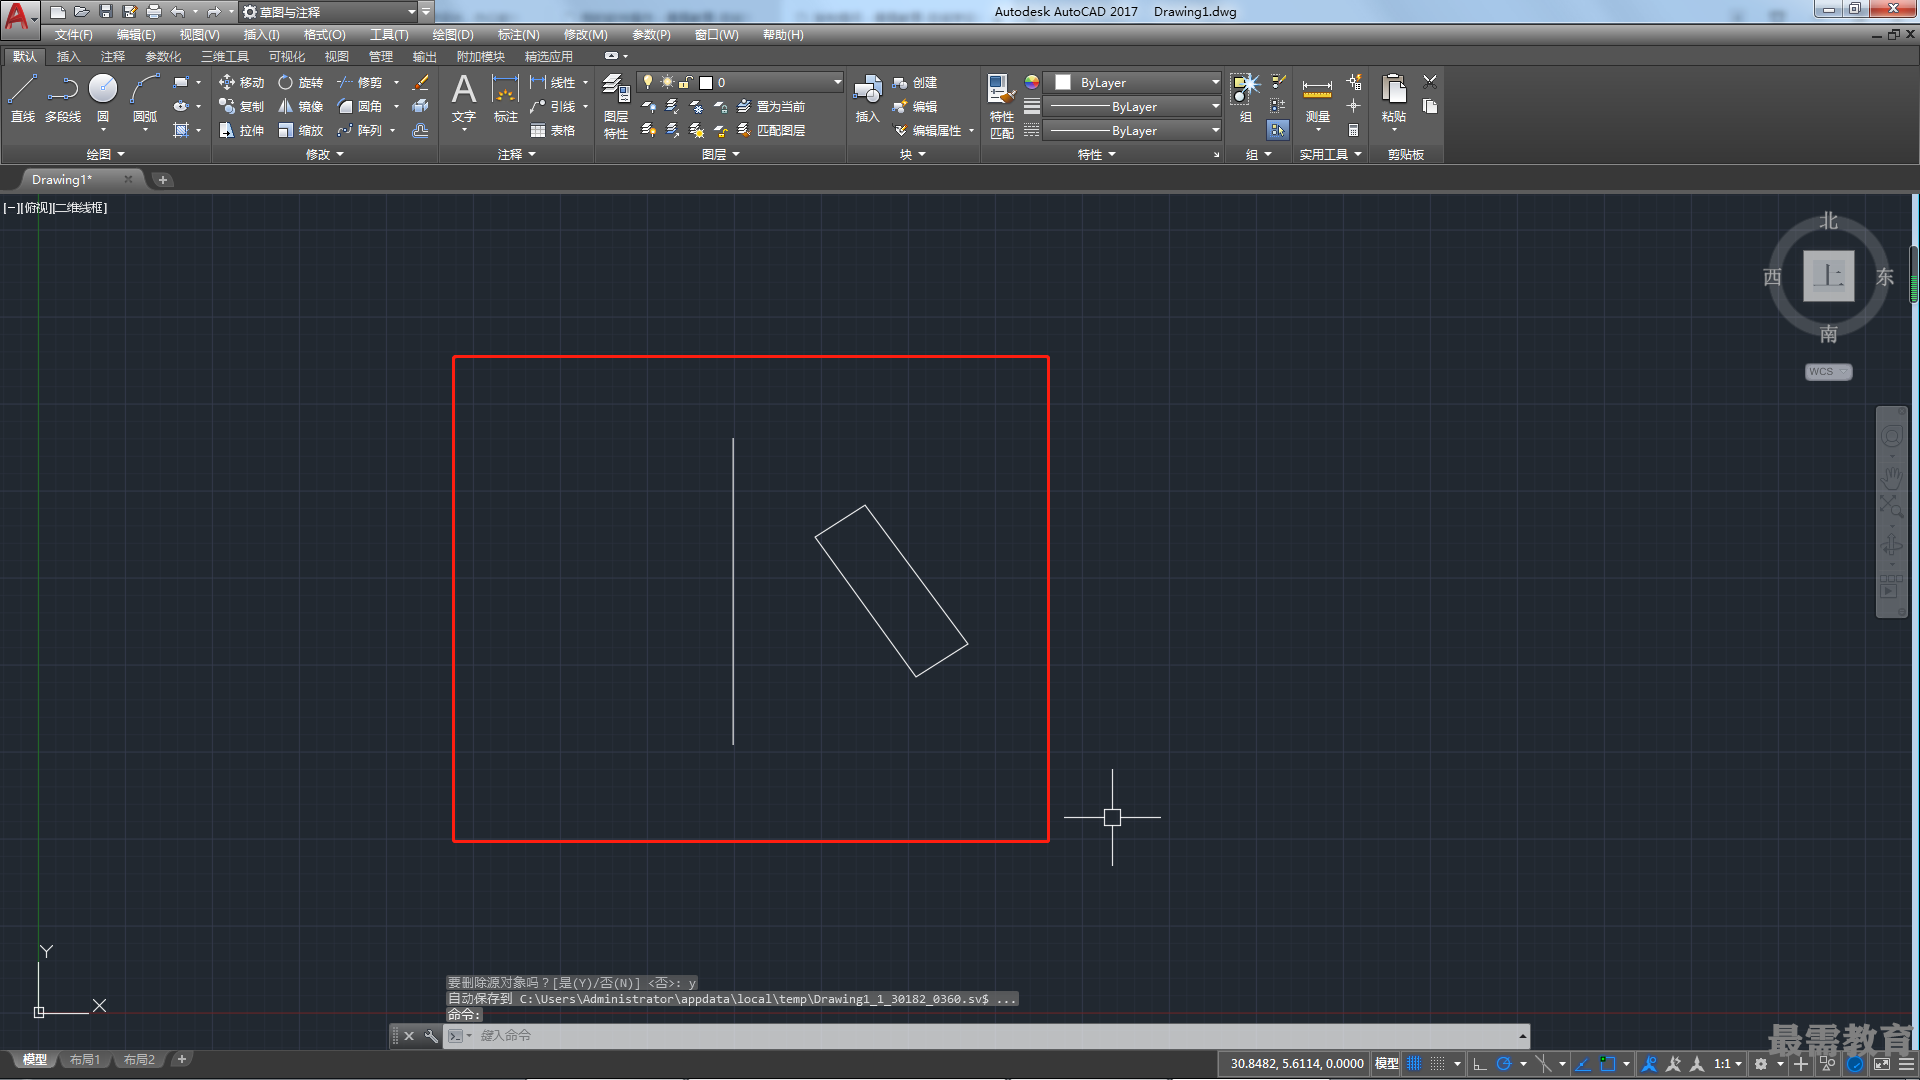The image size is (1920, 1080).
Task: Toggle clean screen icon in status bar
Action: pos(1882,1064)
